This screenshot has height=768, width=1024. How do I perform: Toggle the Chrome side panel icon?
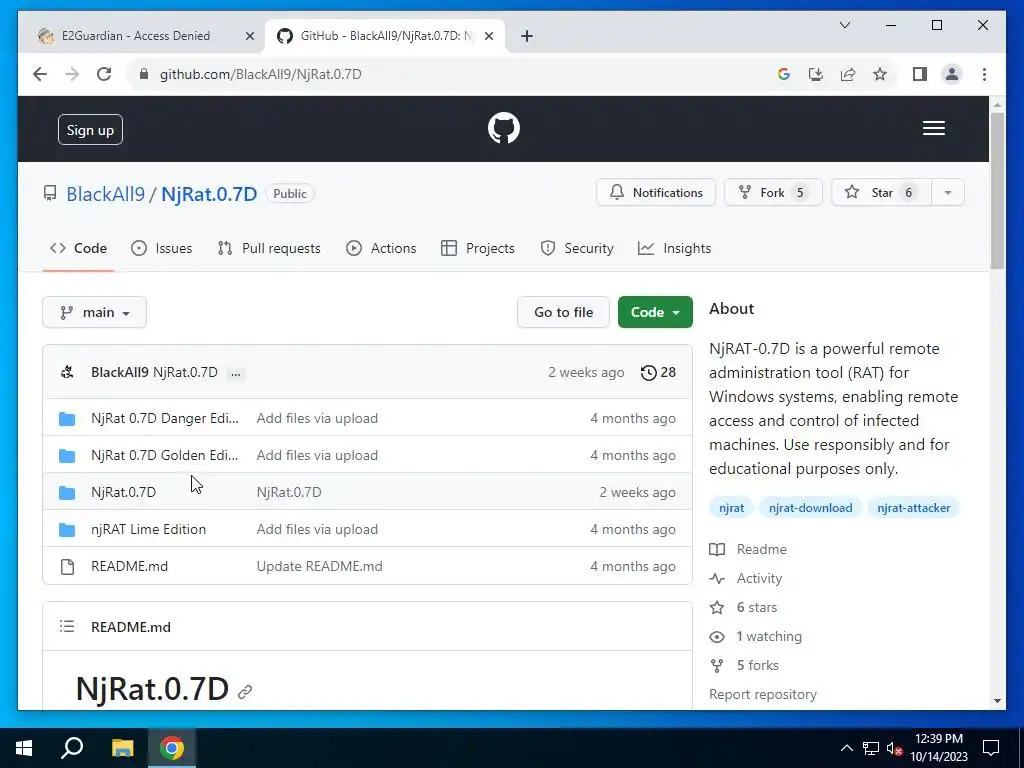920,74
